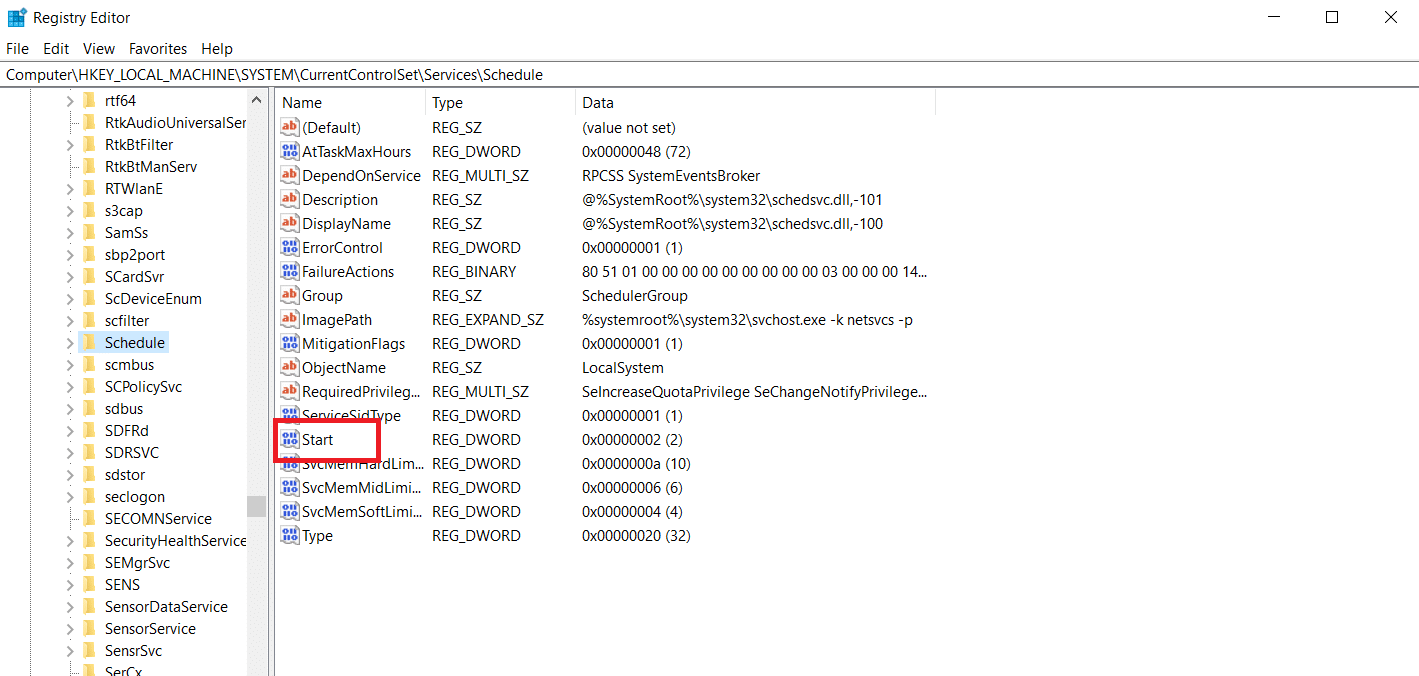The height and width of the screenshot is (676, 1419).
Task: Select the ScDeviceEnum key
Action: [153, 299]
